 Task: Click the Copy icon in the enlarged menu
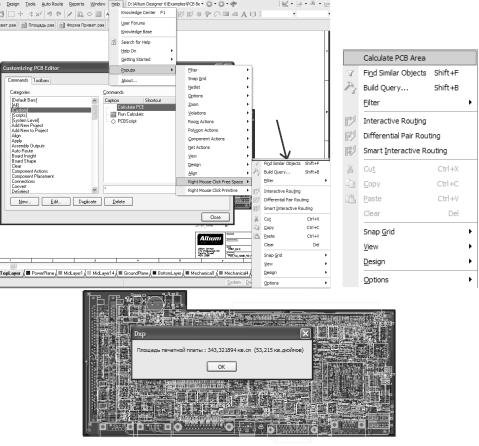point(350,184)
